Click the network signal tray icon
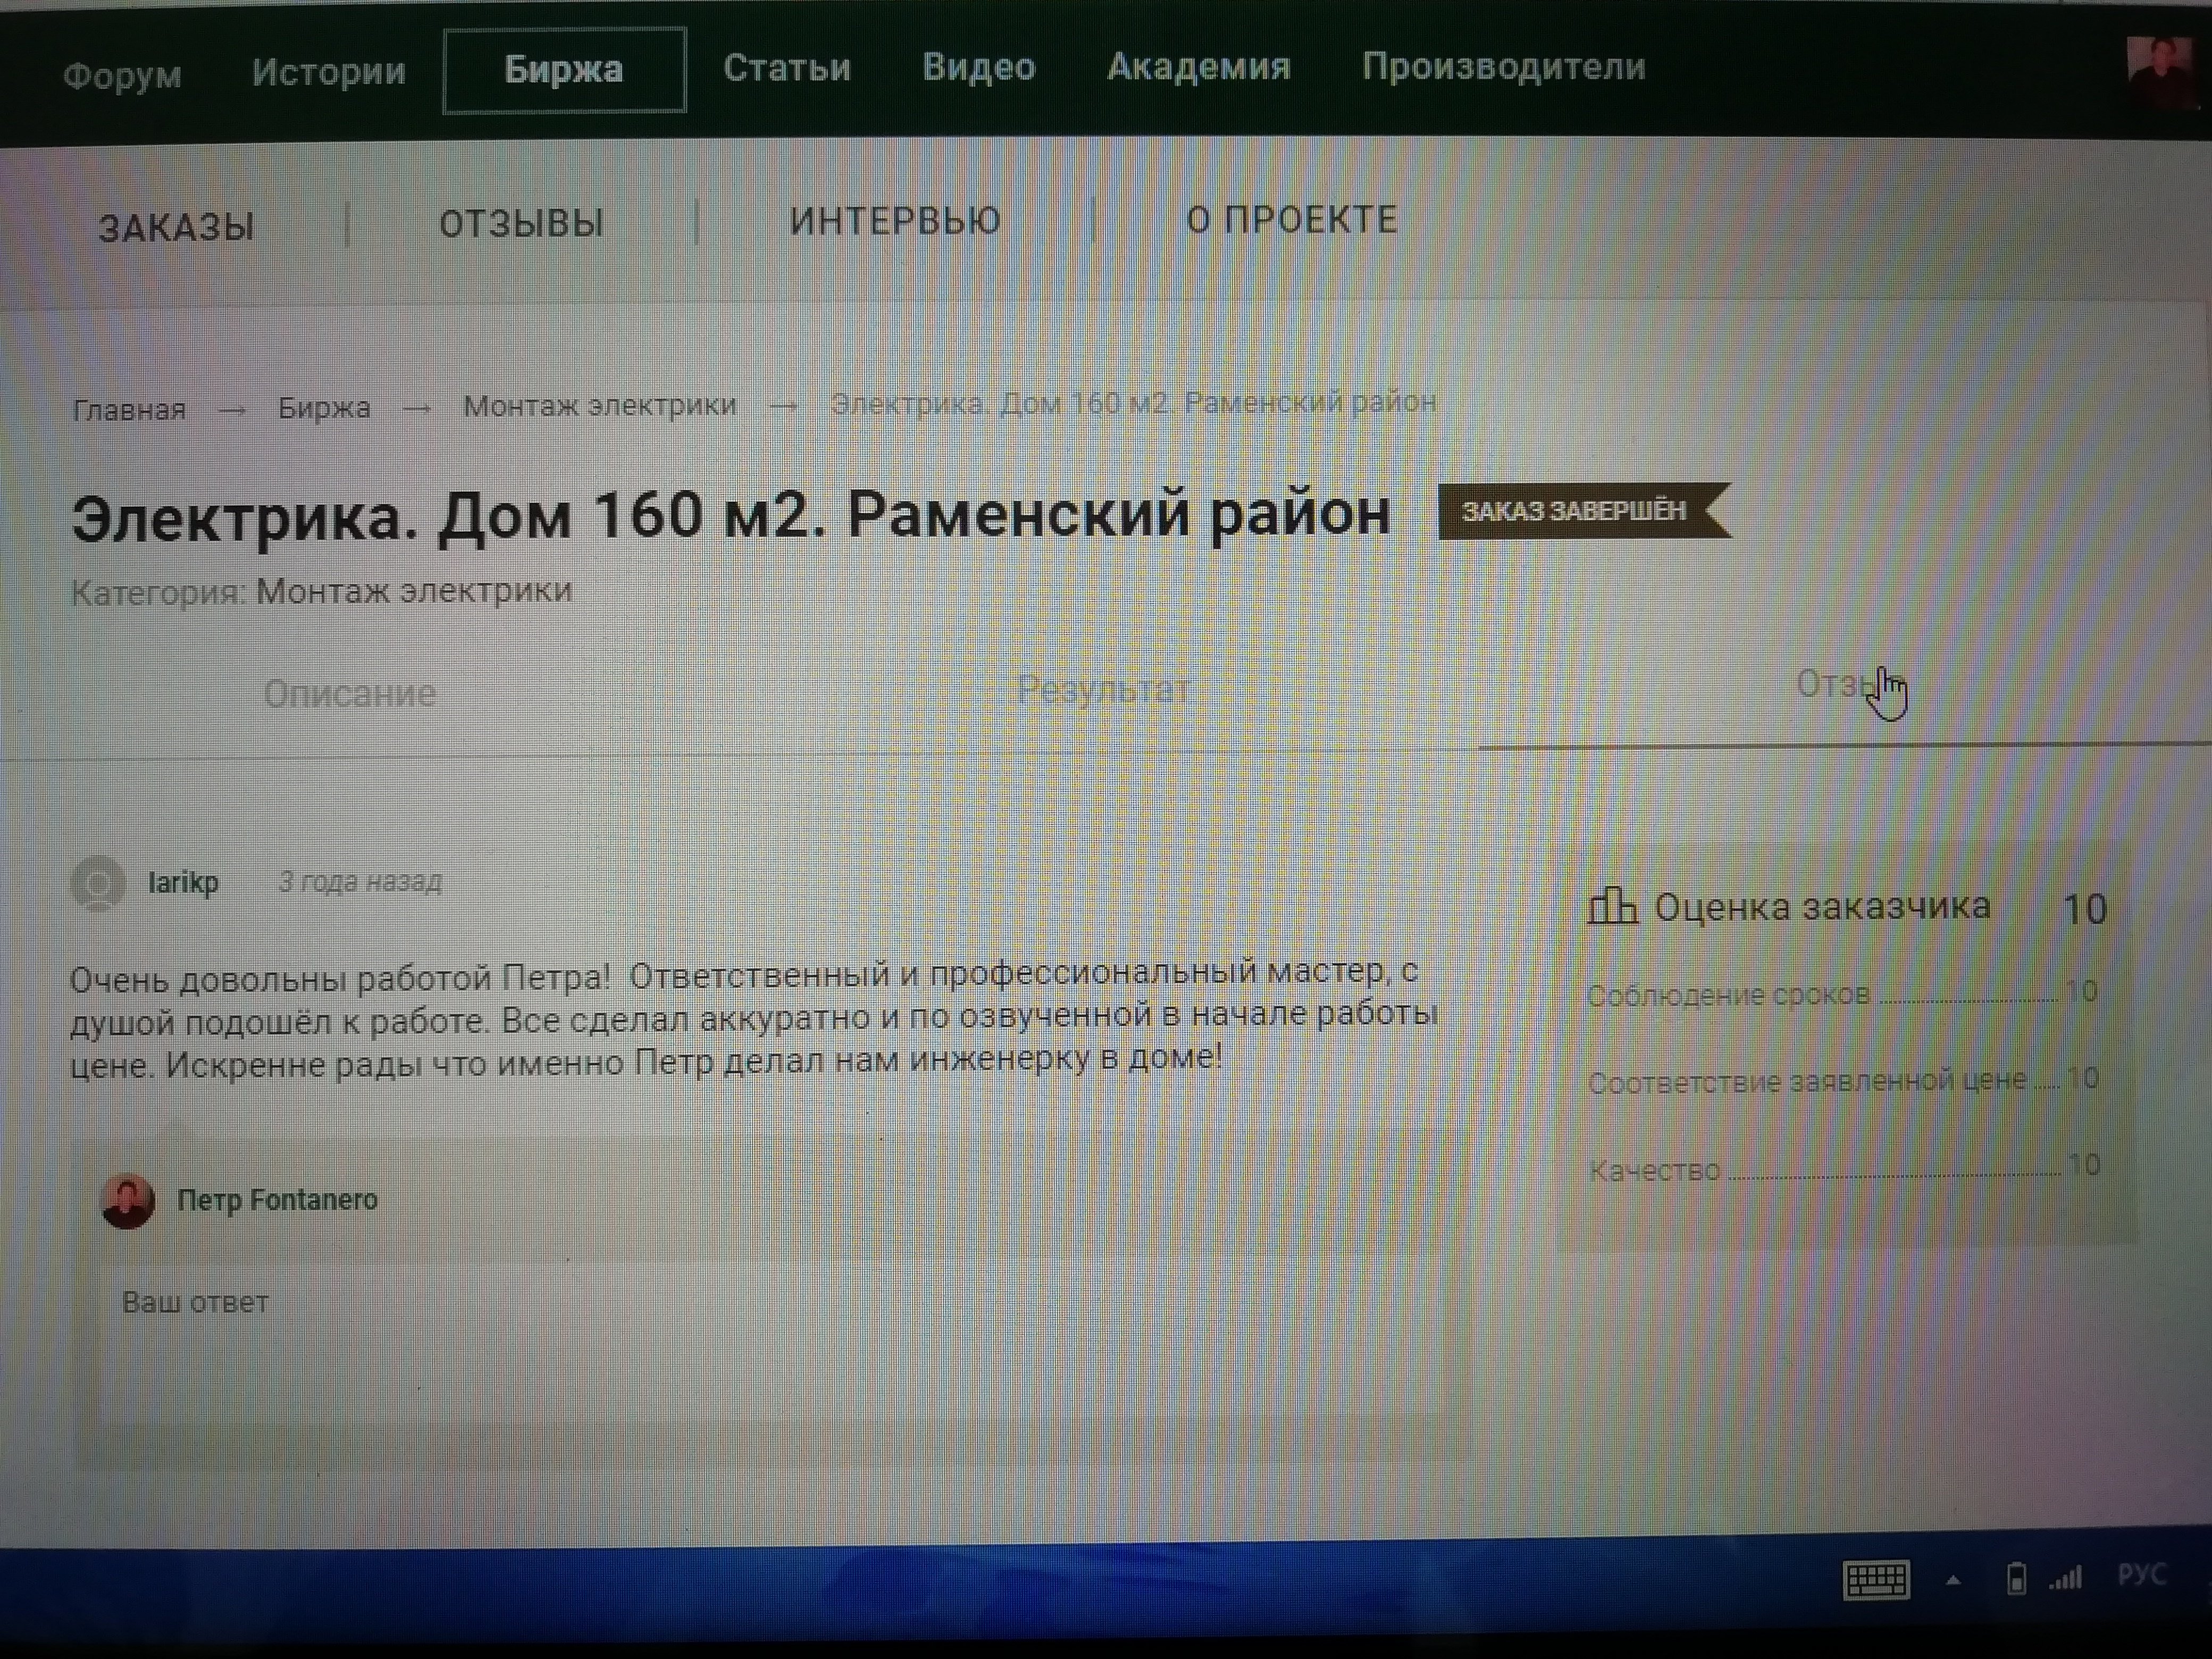2212x1659 pixels. point(2066,1578)
